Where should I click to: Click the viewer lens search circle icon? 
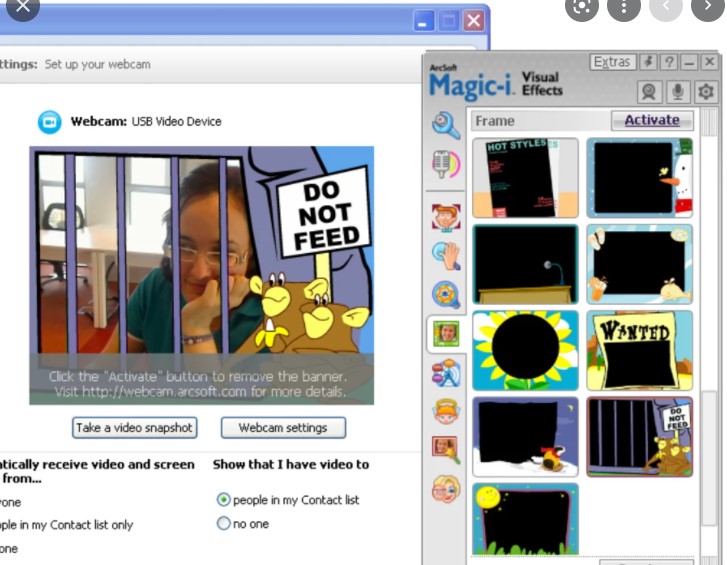pyautogui.click(x=582, y=6)
